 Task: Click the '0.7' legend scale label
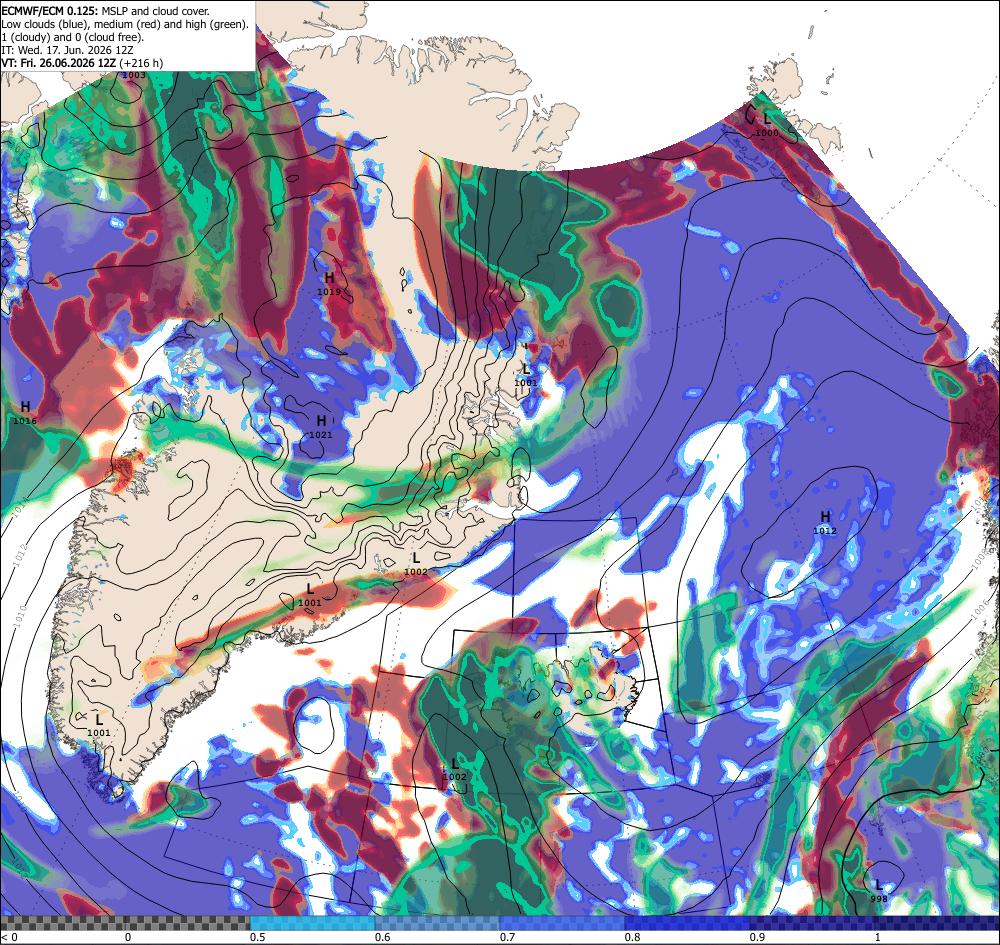(x=508, y=937)
